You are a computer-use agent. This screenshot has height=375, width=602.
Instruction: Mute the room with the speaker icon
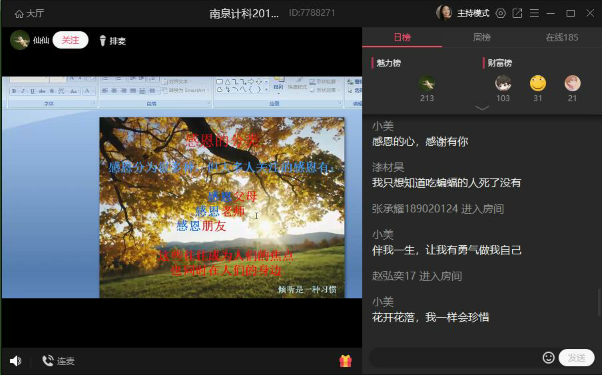click(x=15, y=361)
